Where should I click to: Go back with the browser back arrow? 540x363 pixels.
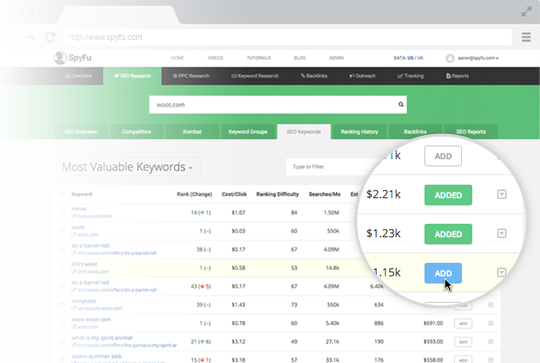point(11,37)
